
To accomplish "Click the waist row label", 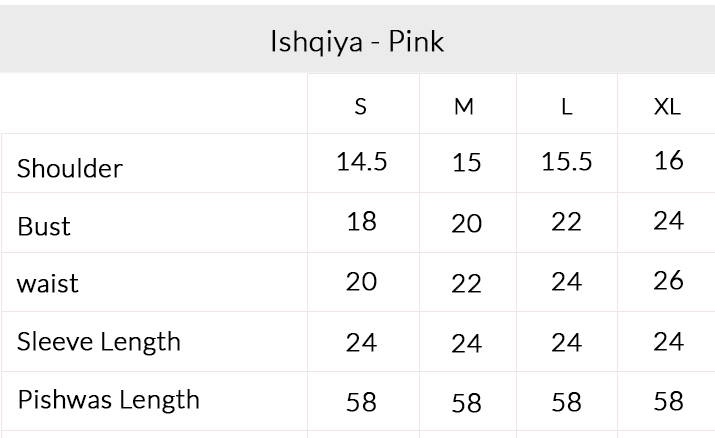I will [x=47, y=284].
